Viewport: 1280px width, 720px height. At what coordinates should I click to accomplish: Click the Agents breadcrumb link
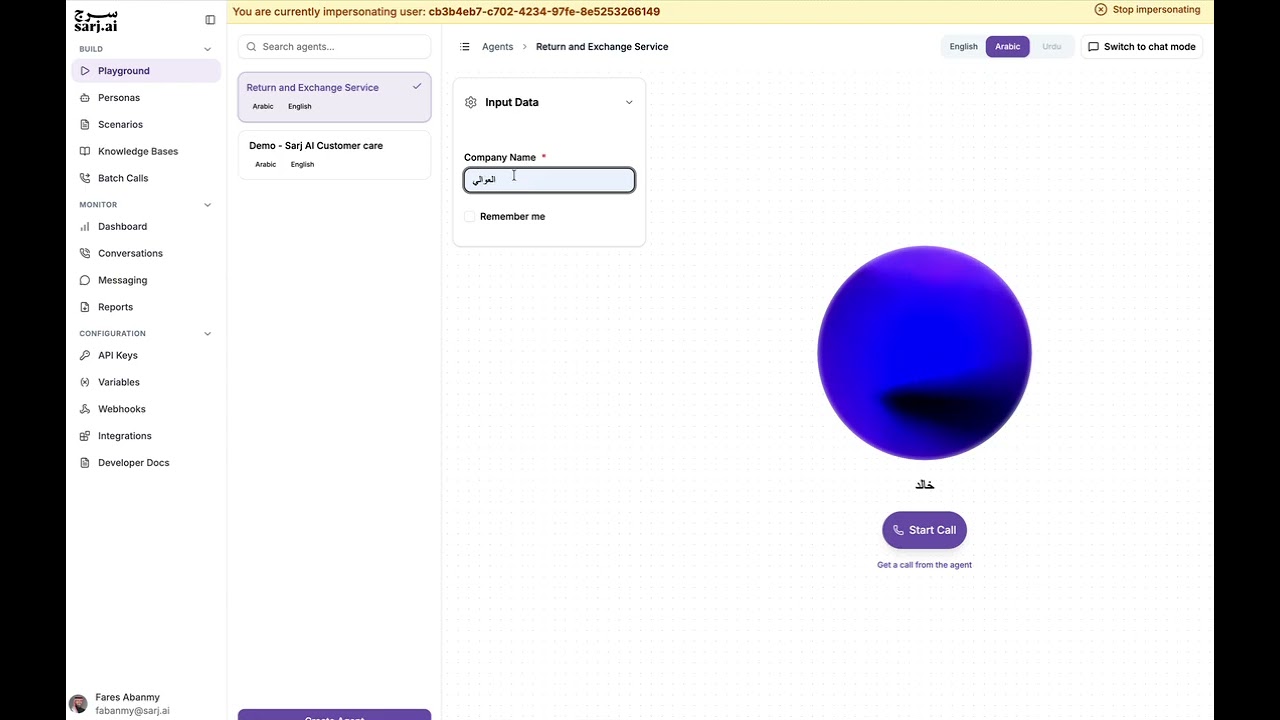point(497,47)
